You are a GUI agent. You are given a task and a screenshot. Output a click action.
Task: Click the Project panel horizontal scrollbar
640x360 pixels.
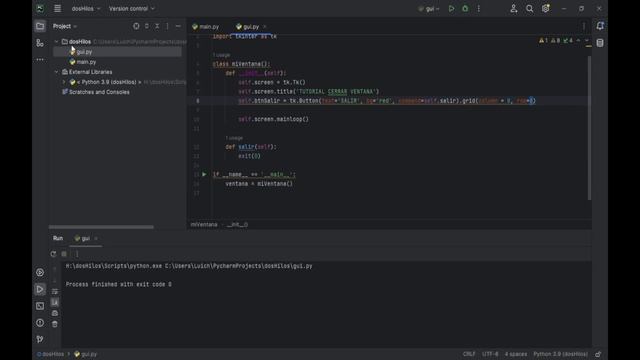[101, 227]
